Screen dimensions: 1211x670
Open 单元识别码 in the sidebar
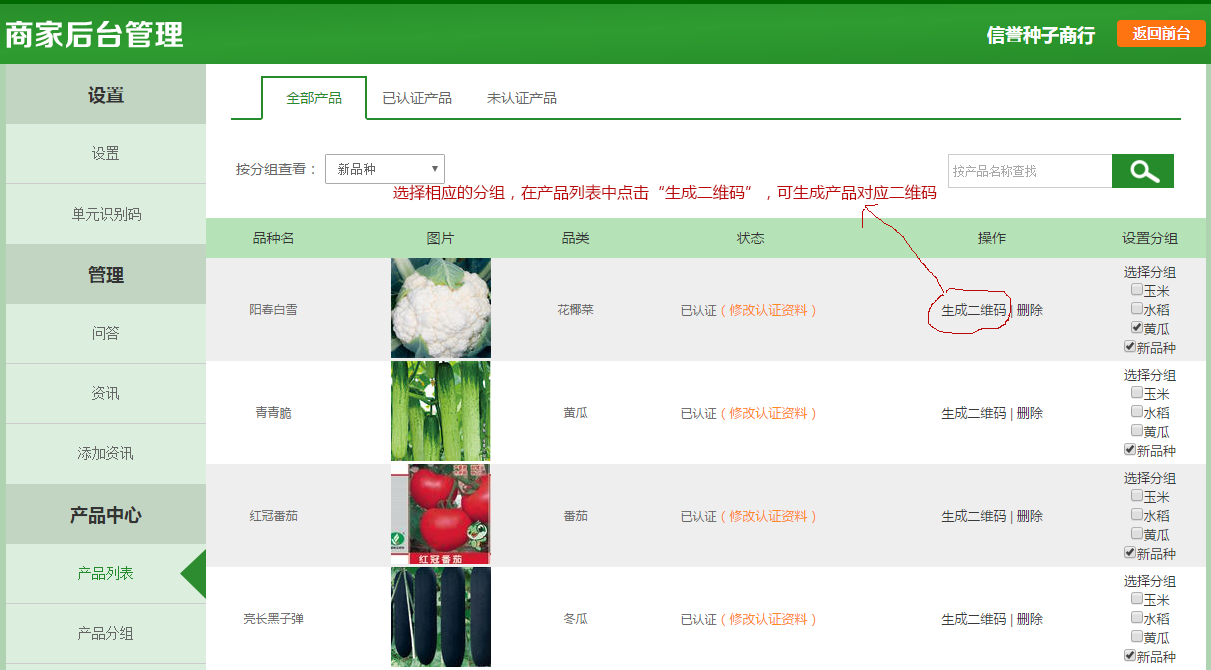pyautogui.click(x=106, y=214)
